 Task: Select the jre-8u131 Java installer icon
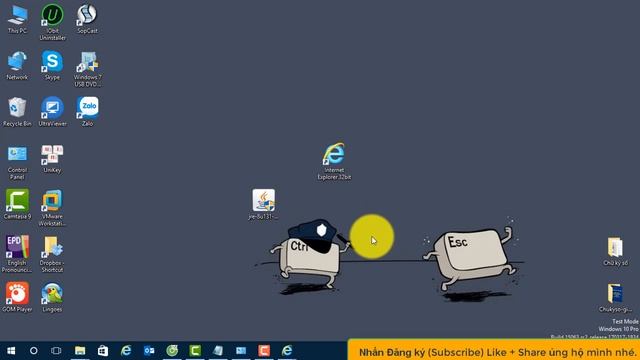263,205
